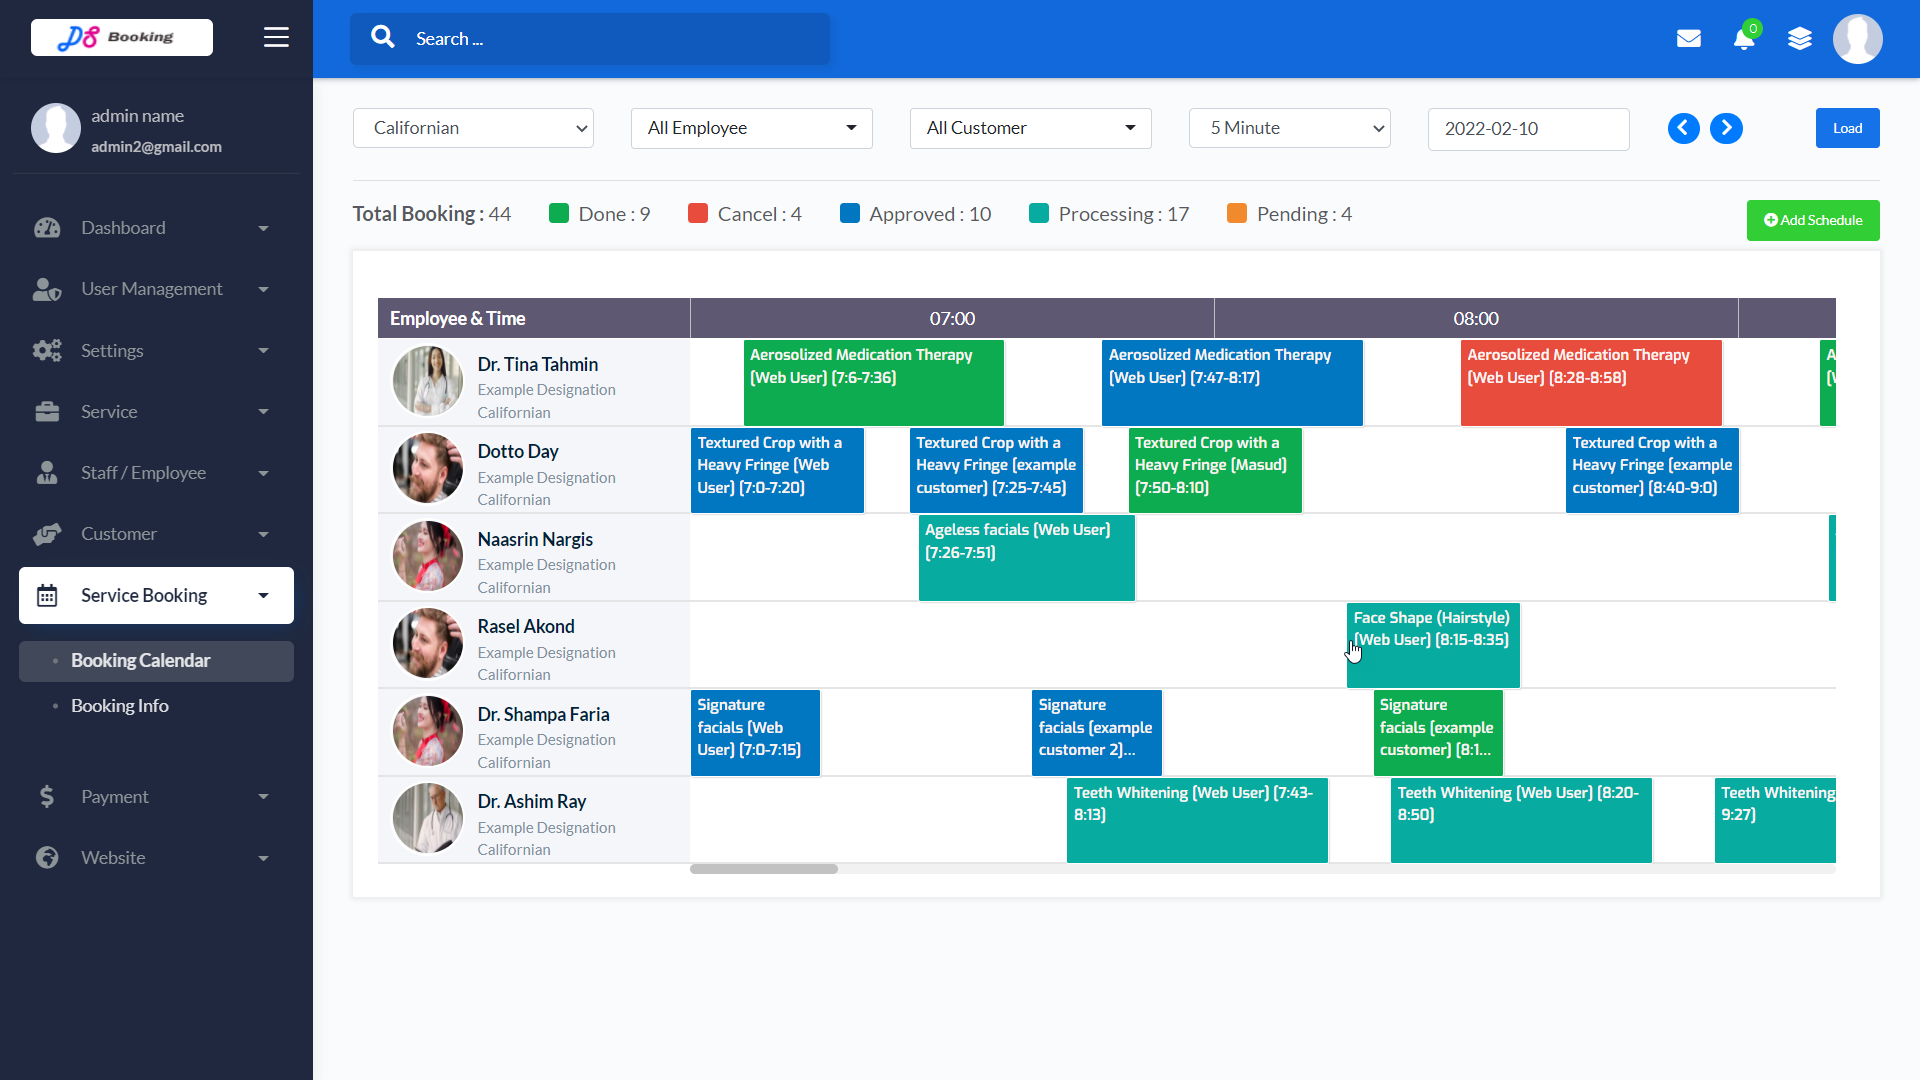The height and width of the screenshot is (1080, 1920).
Task: Open the user avatar in top bar
Action: coord(1857,39)
